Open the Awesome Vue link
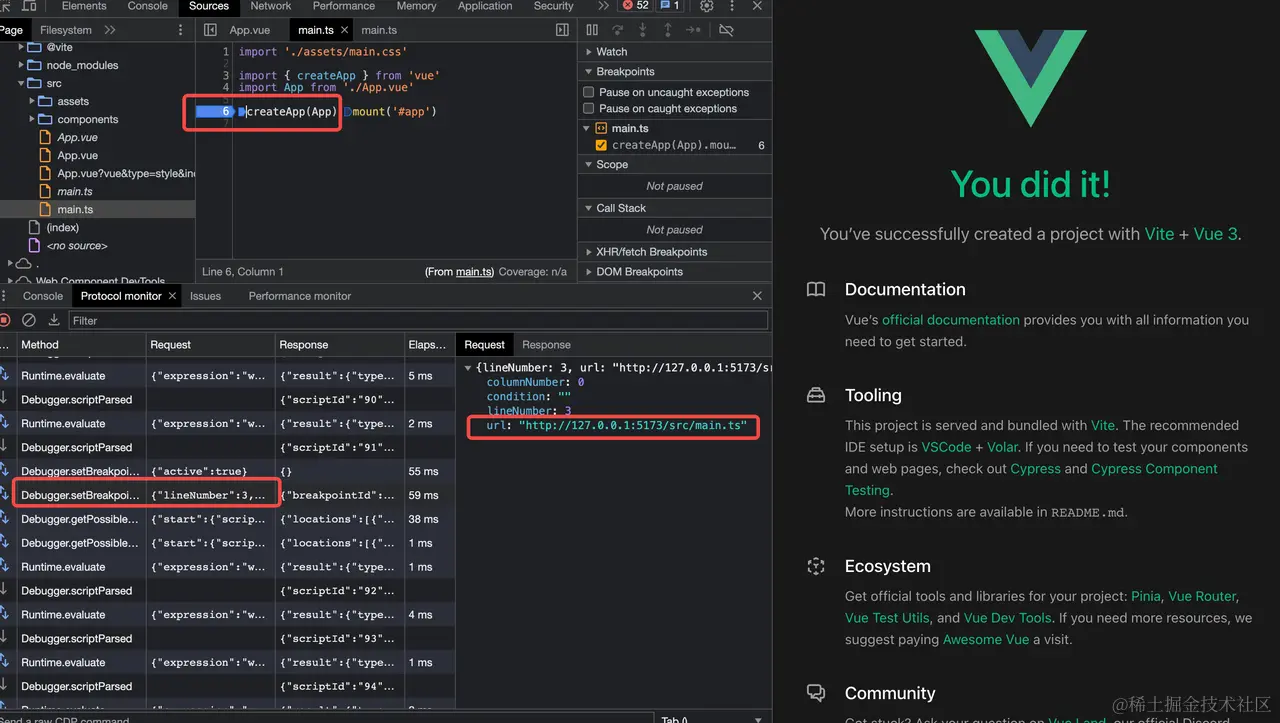 [x=985, y=640]
